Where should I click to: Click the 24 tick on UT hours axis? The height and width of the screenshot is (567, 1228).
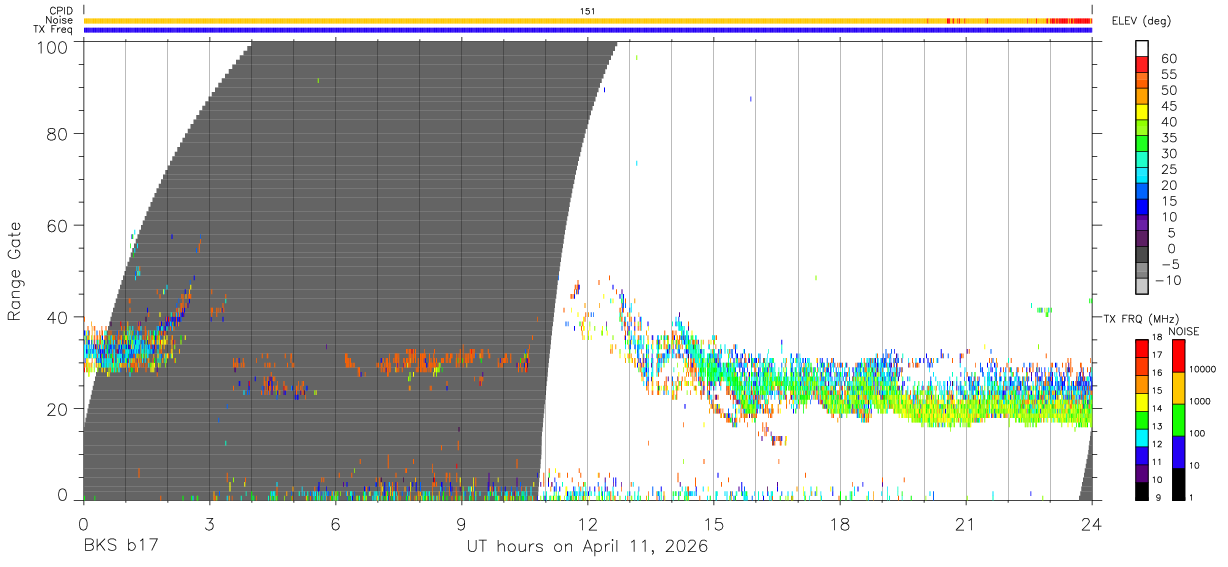tap(1091, 523)
